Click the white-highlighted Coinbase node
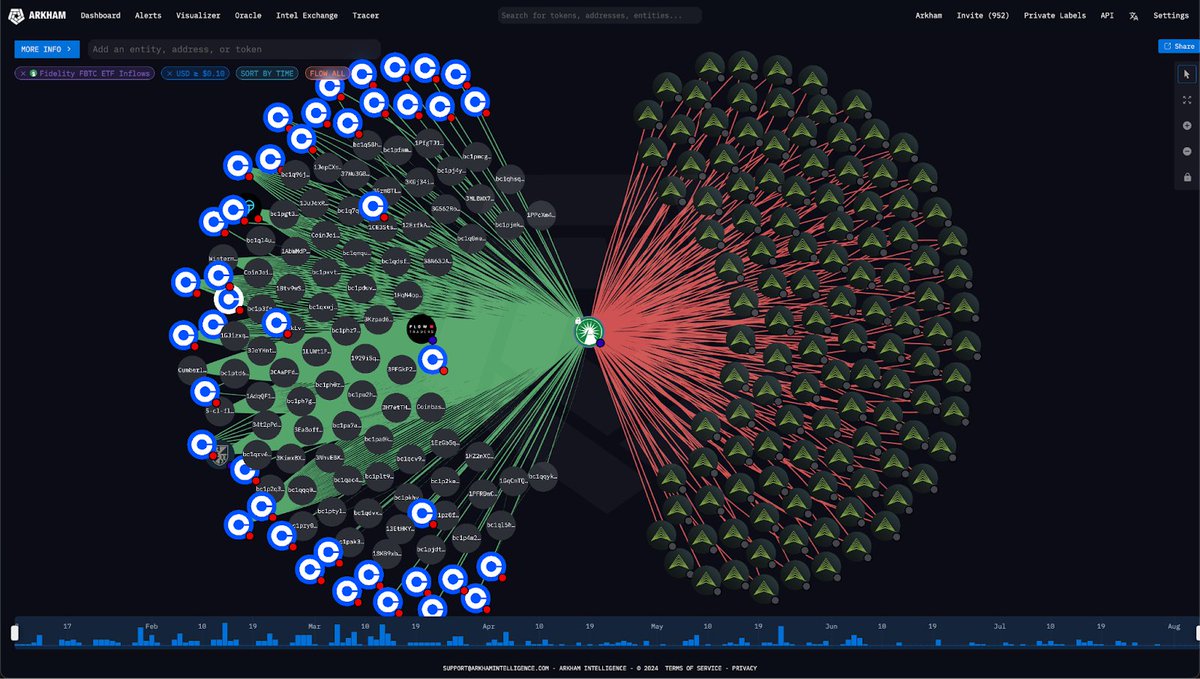The height and width of the screenshot is (679, 1200). (x=229, y=298)
